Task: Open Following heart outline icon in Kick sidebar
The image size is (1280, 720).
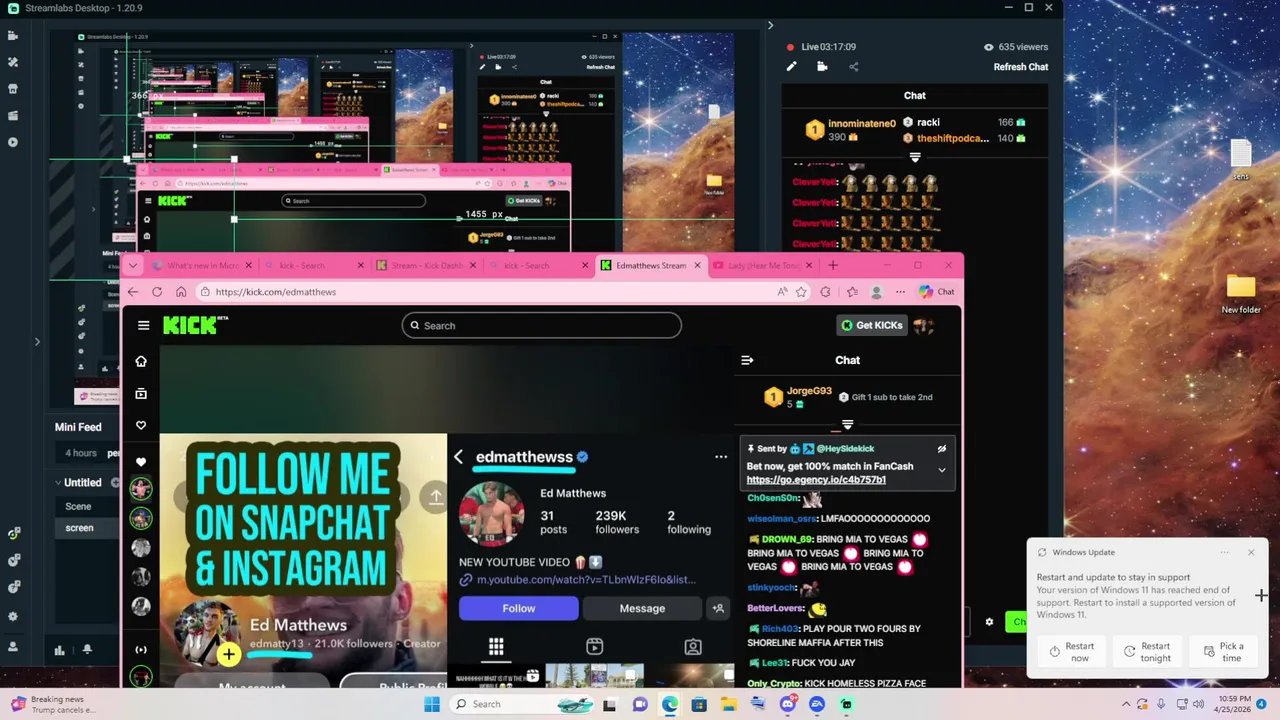Action: tap(141, 426)
